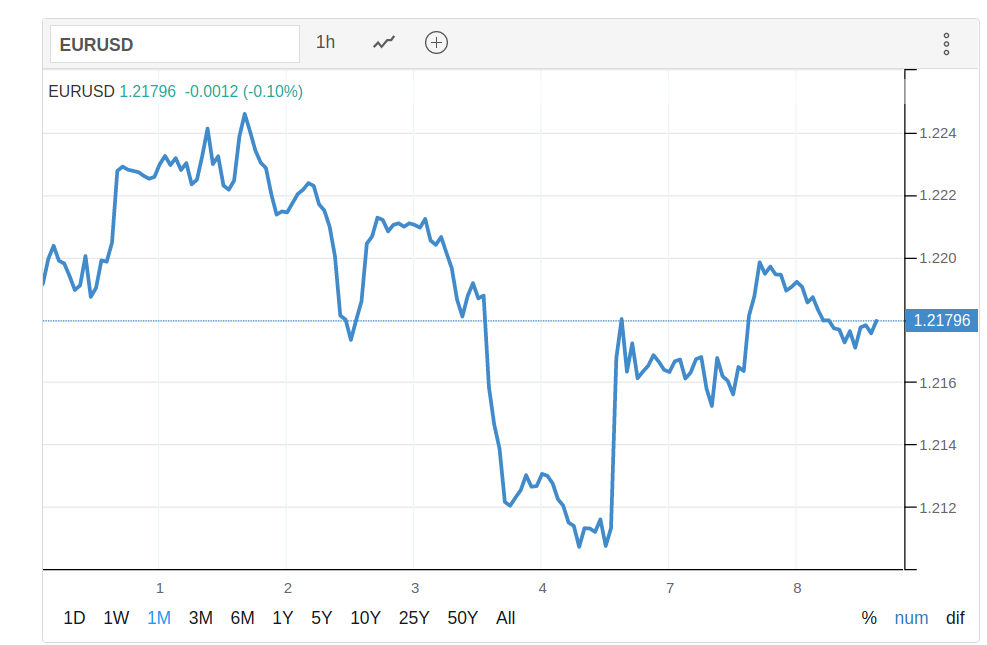987x645 pixels.
Task: Select the 1W time range
Action: coord(116,618)
